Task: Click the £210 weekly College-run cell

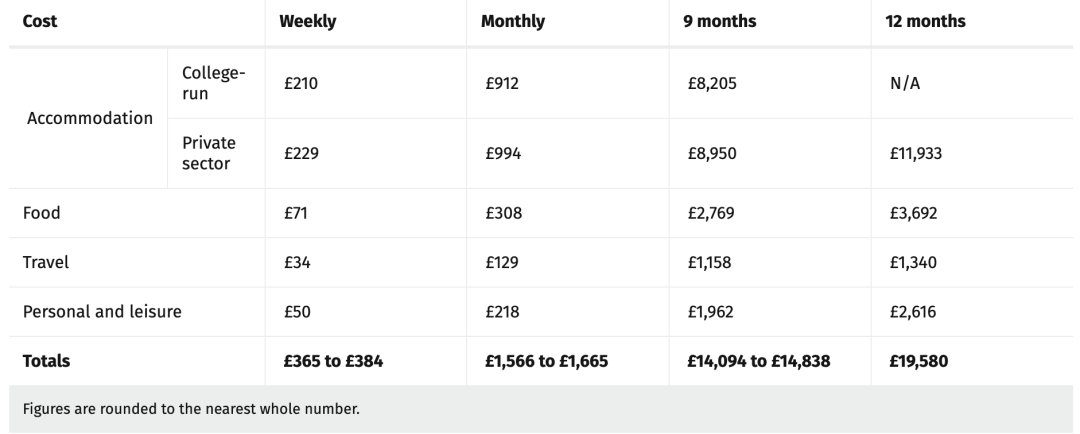Action: click(301, 83)
